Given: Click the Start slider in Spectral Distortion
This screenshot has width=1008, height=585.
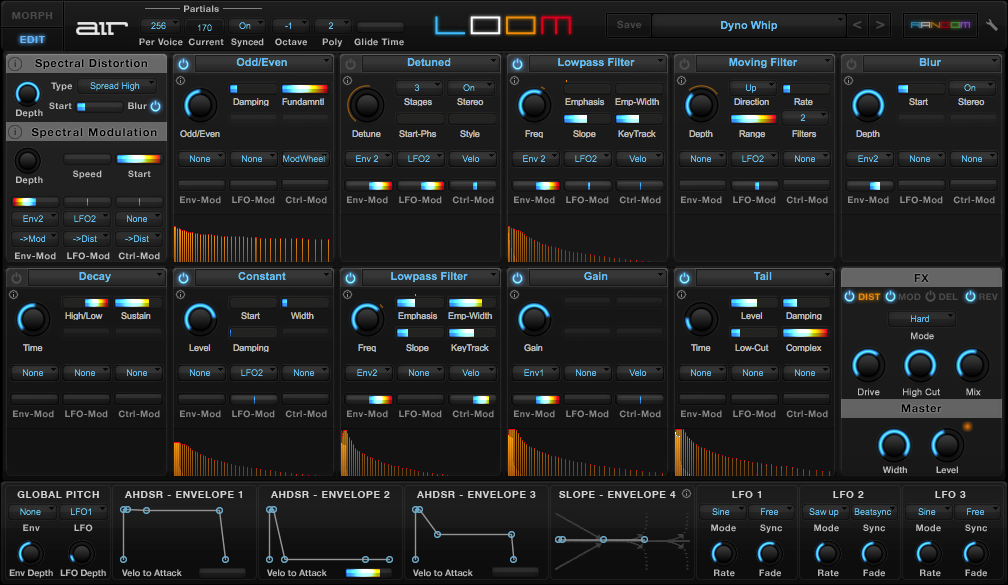Looking at the screenshot, I should [x=99, y=106].
